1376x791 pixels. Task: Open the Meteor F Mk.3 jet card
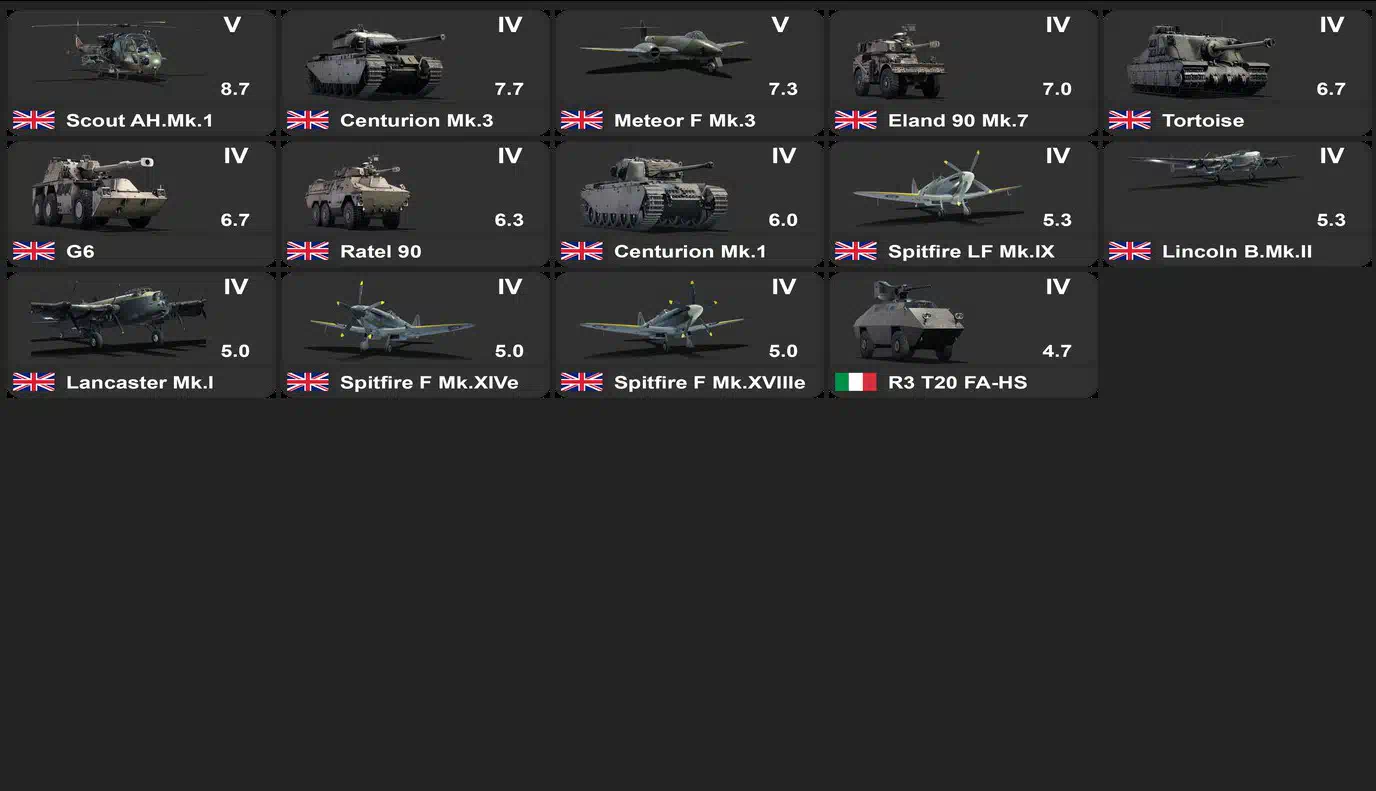click(689, 73)
